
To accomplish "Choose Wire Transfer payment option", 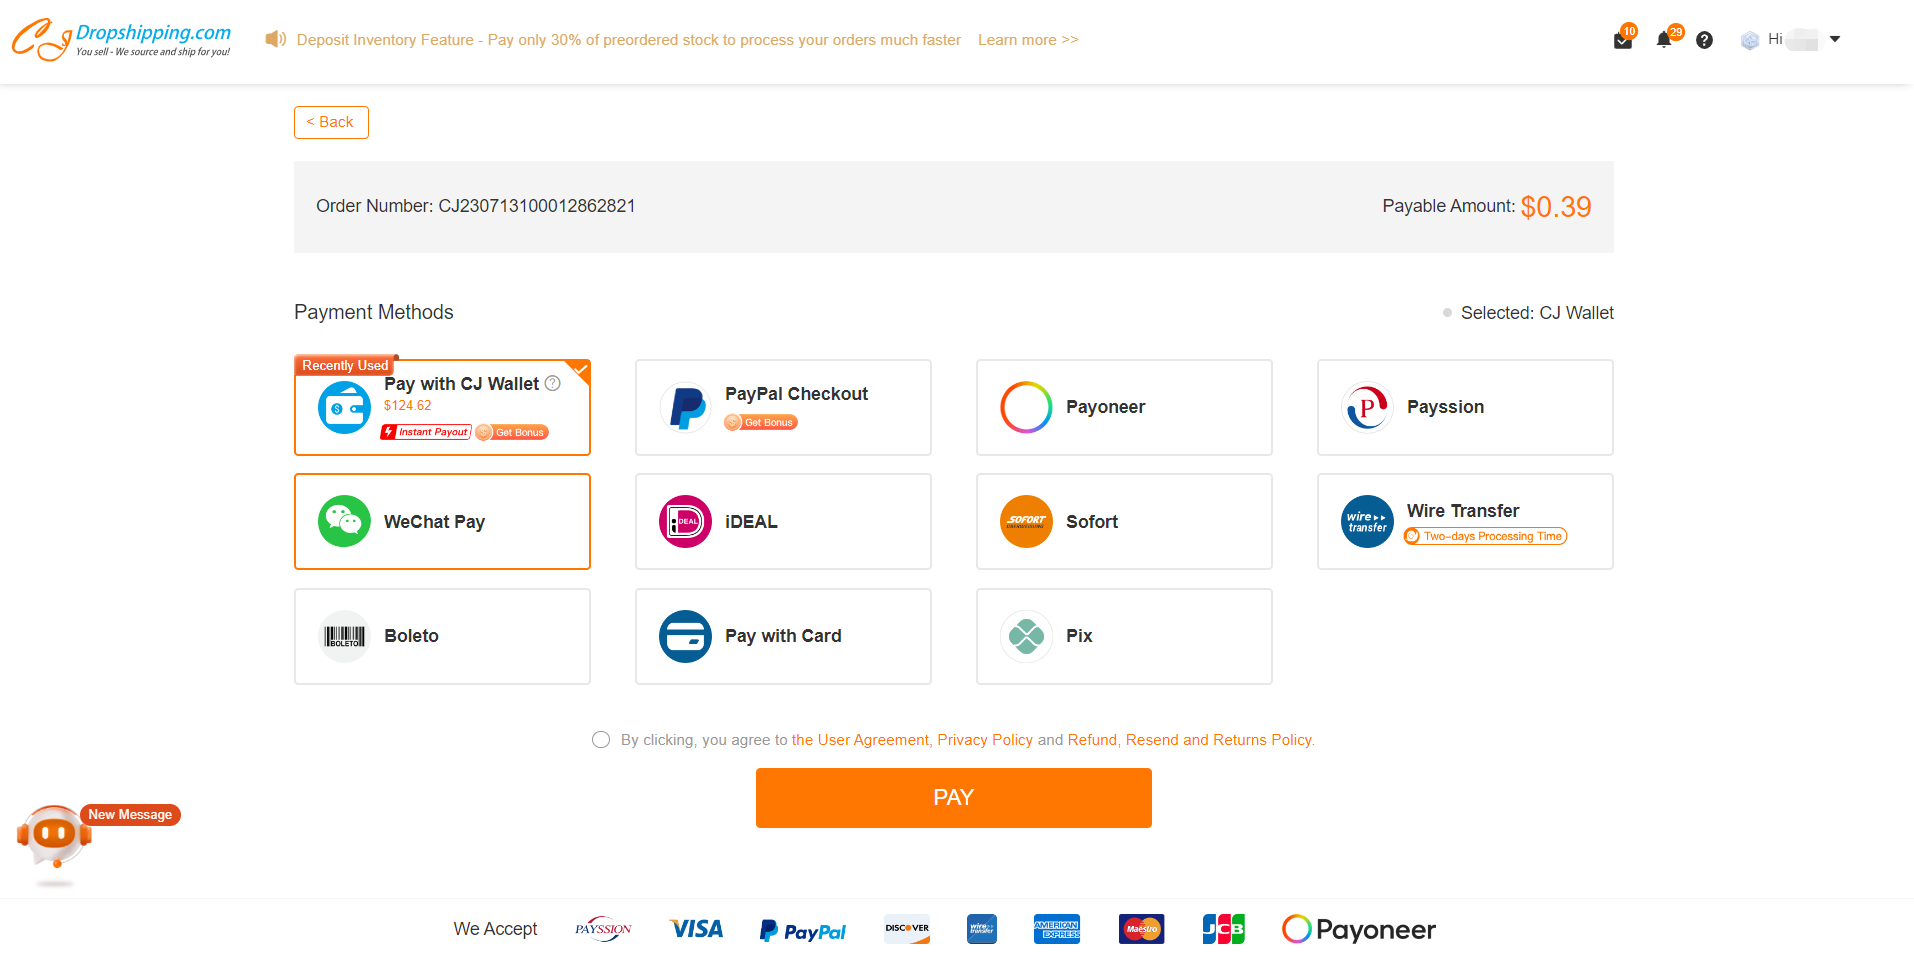I will tap(1464, 521).
